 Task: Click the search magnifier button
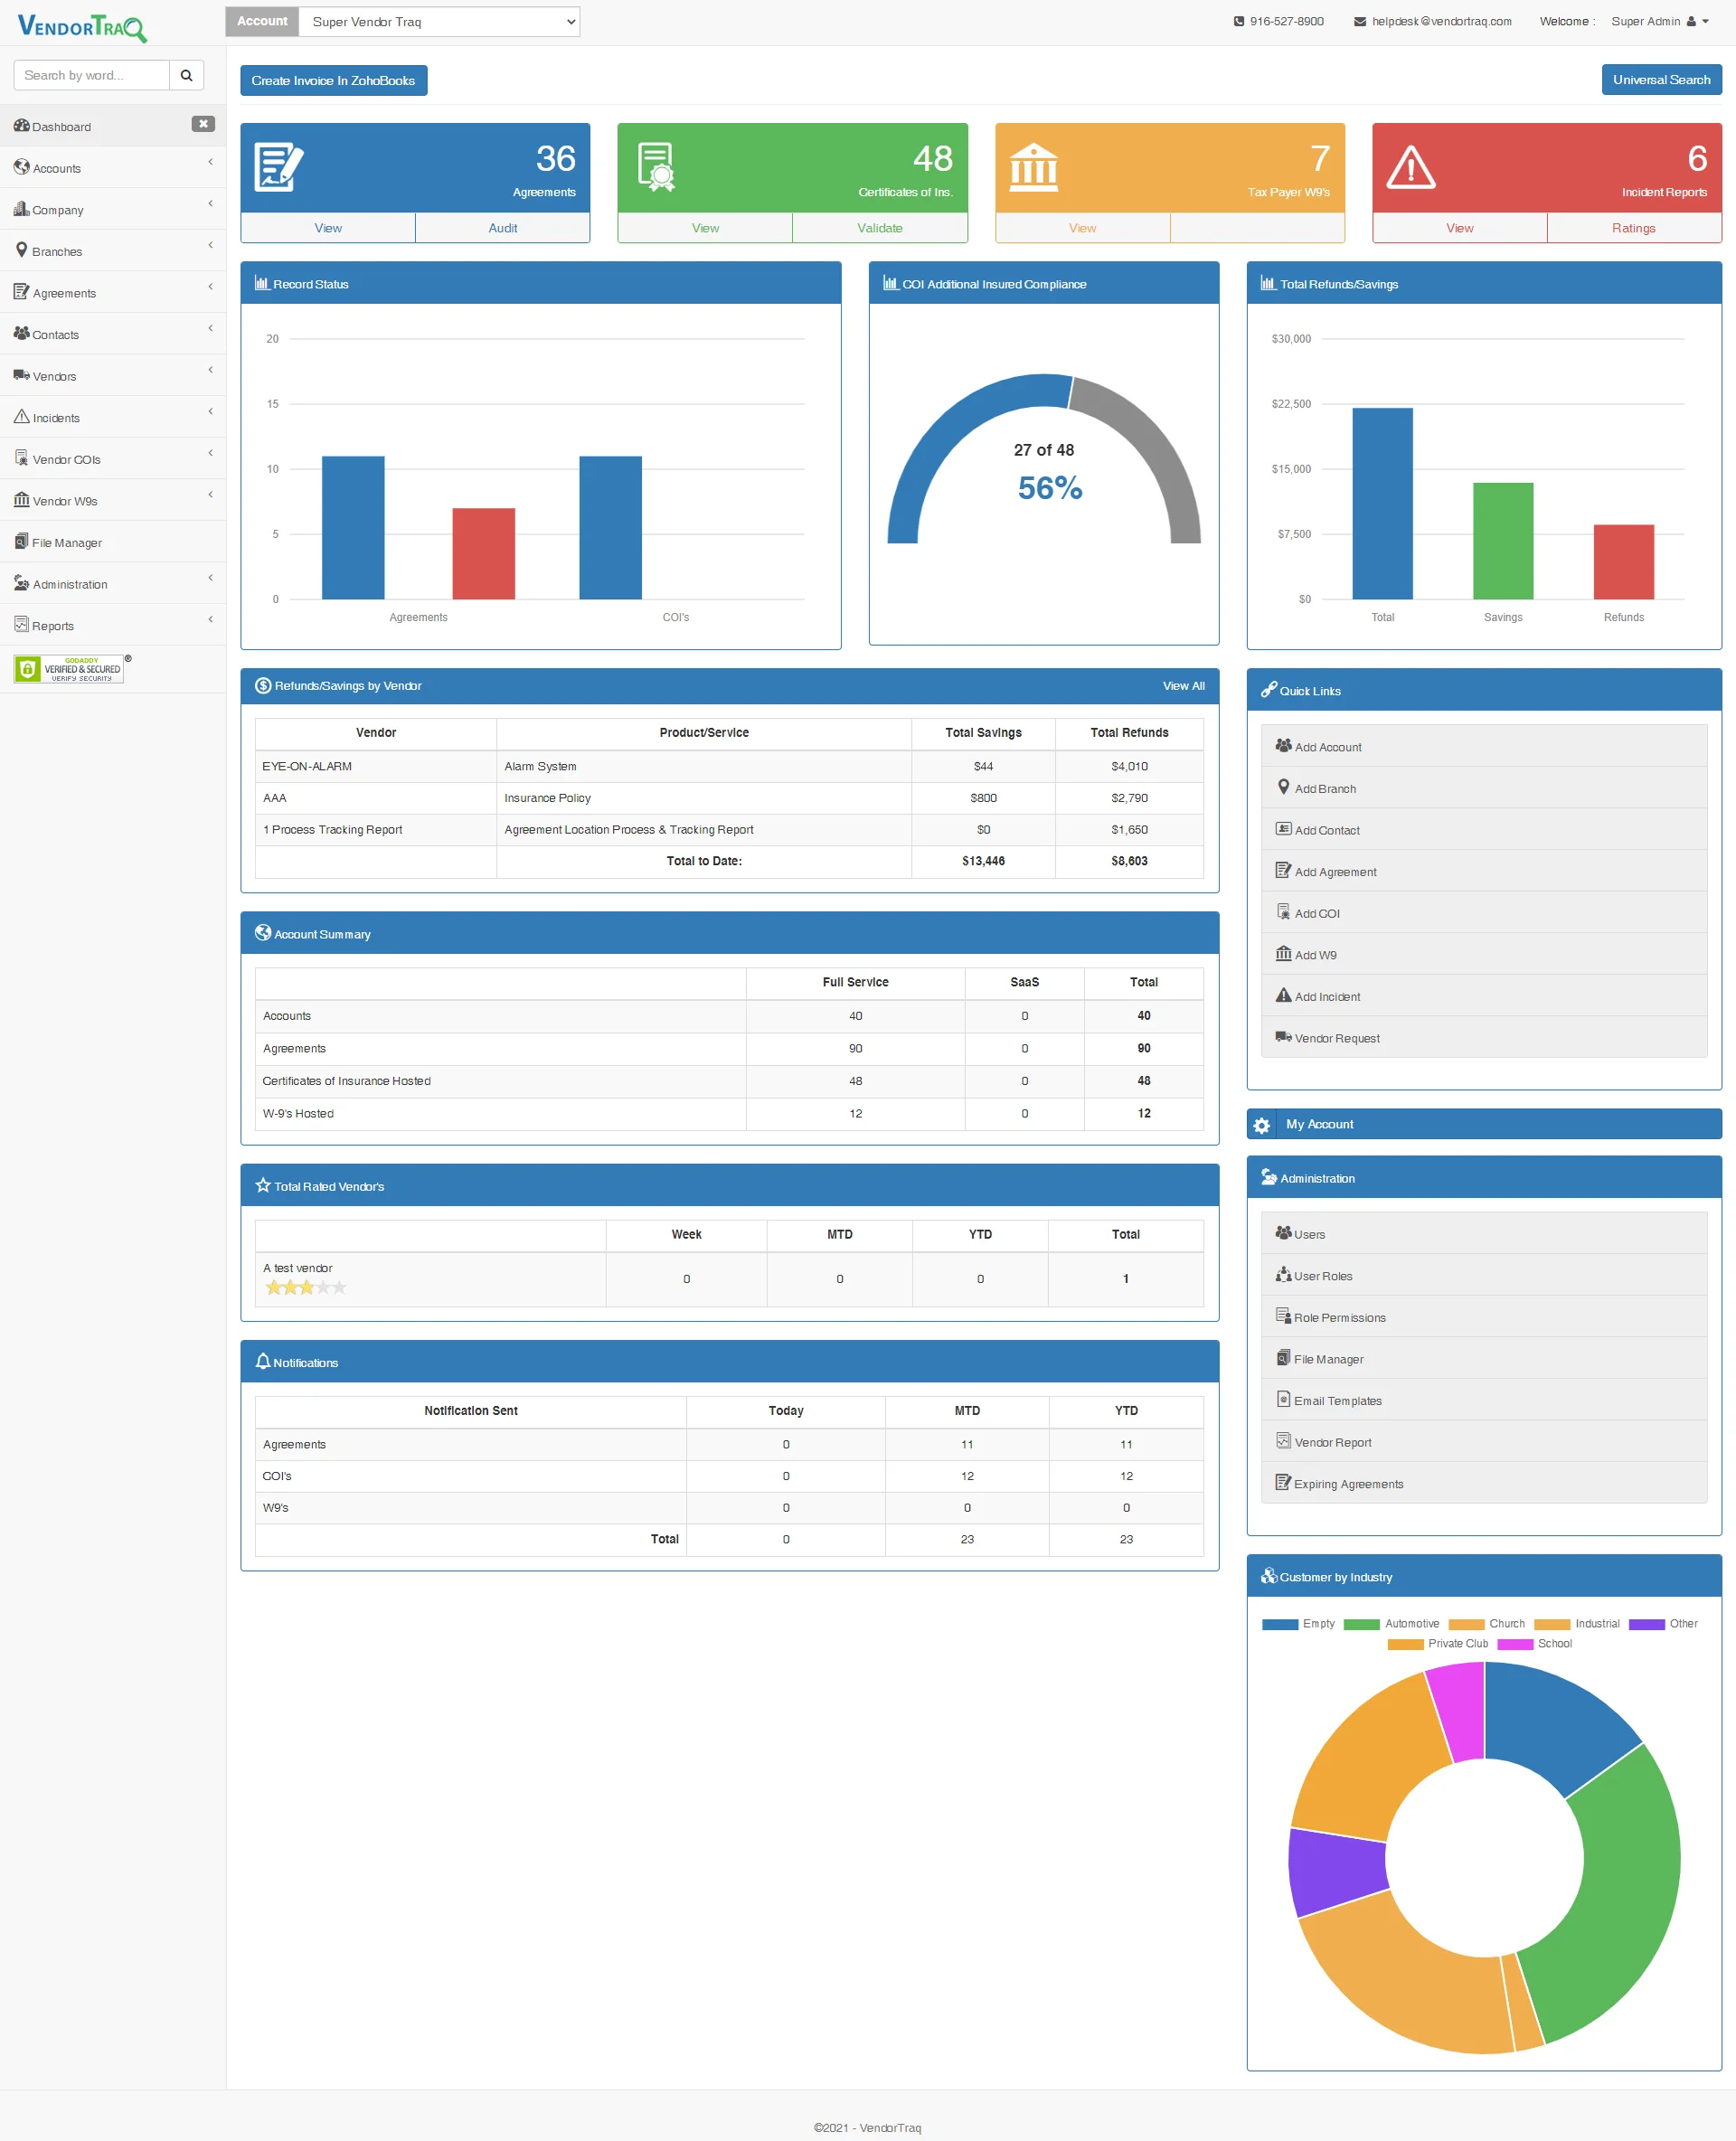coord(186,75)
